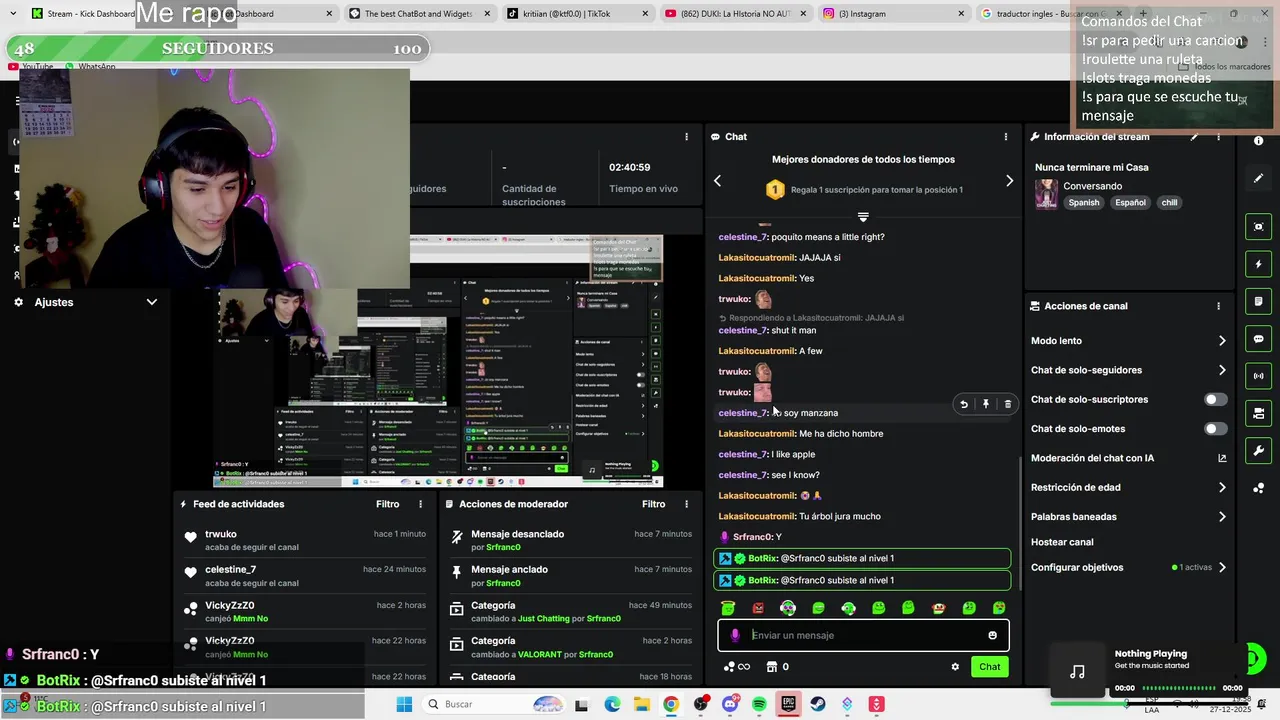Open Acciones de moderador three-dot menu
Screen dimensions: 1280x720
tap(686, 504)
